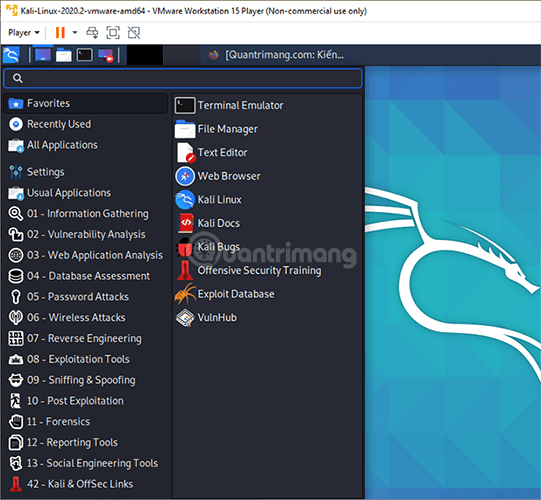Open the Kali Bugs link label
The image size is (541, 500).
(219, 247)
